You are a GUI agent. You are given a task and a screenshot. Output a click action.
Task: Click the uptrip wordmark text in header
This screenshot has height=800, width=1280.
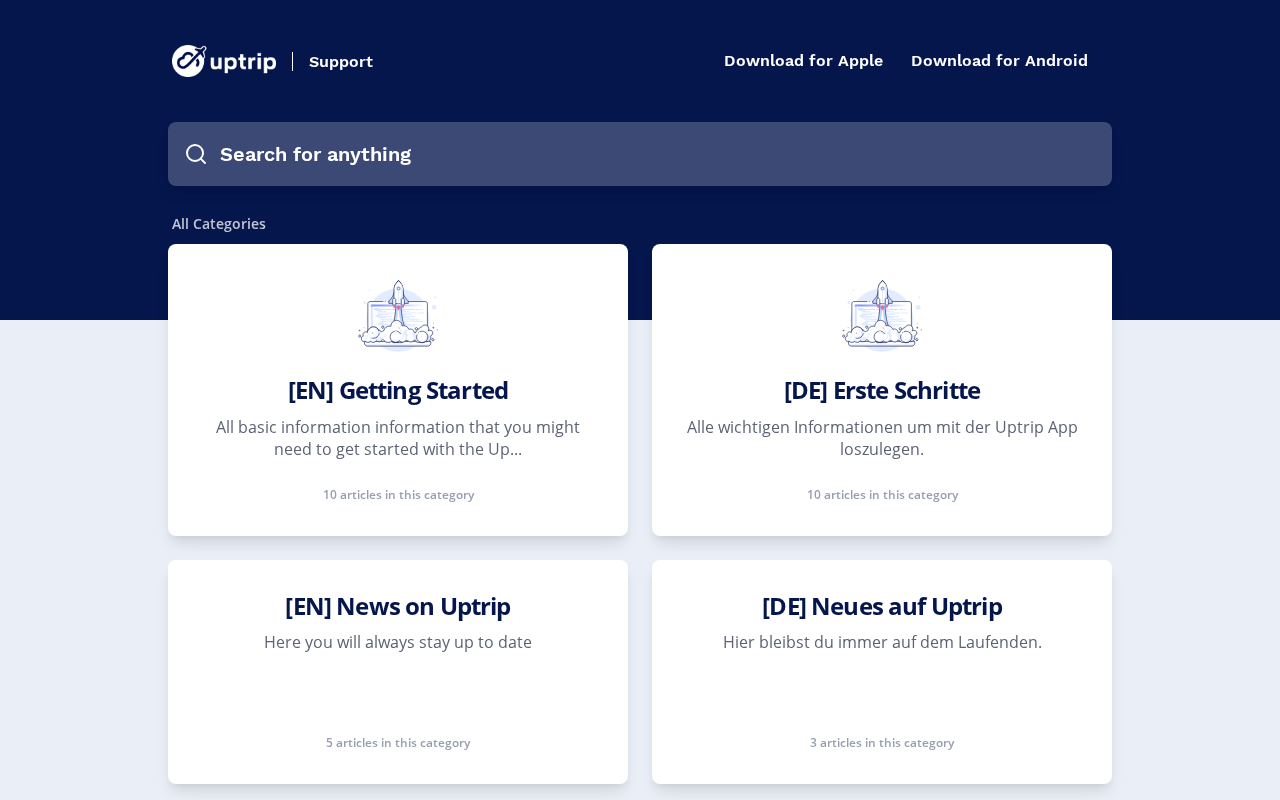pyautogui.click(x=244, y=62)
